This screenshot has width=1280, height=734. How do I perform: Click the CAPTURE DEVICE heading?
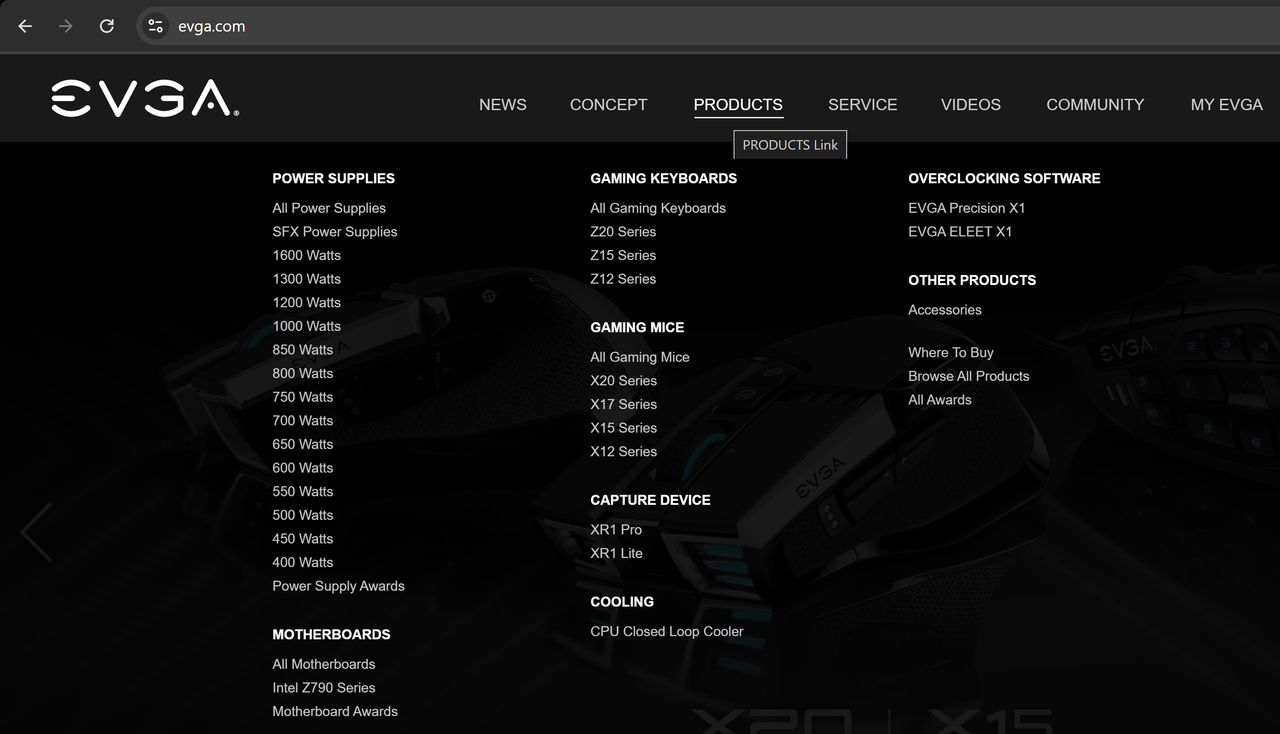pos(651,500)
